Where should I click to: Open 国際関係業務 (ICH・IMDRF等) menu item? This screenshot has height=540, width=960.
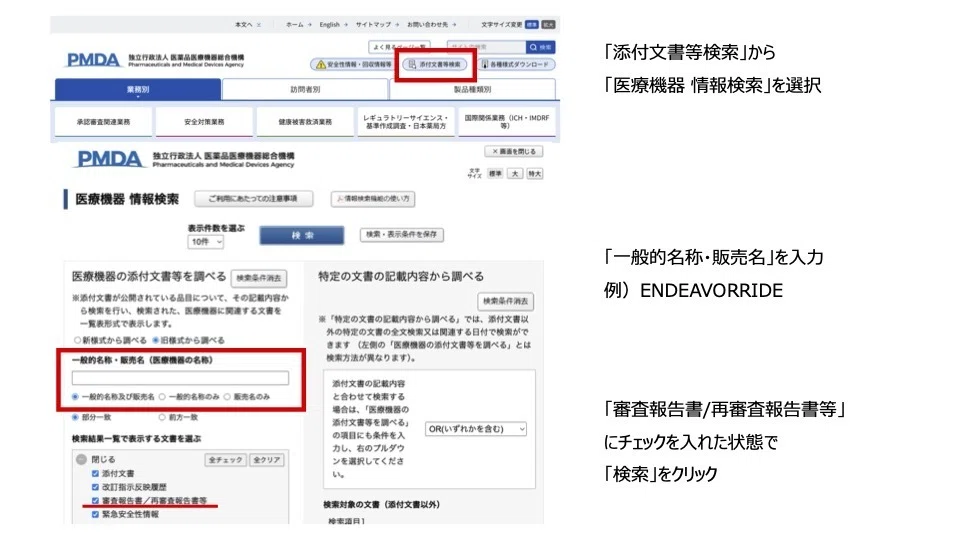pos(507,122)
